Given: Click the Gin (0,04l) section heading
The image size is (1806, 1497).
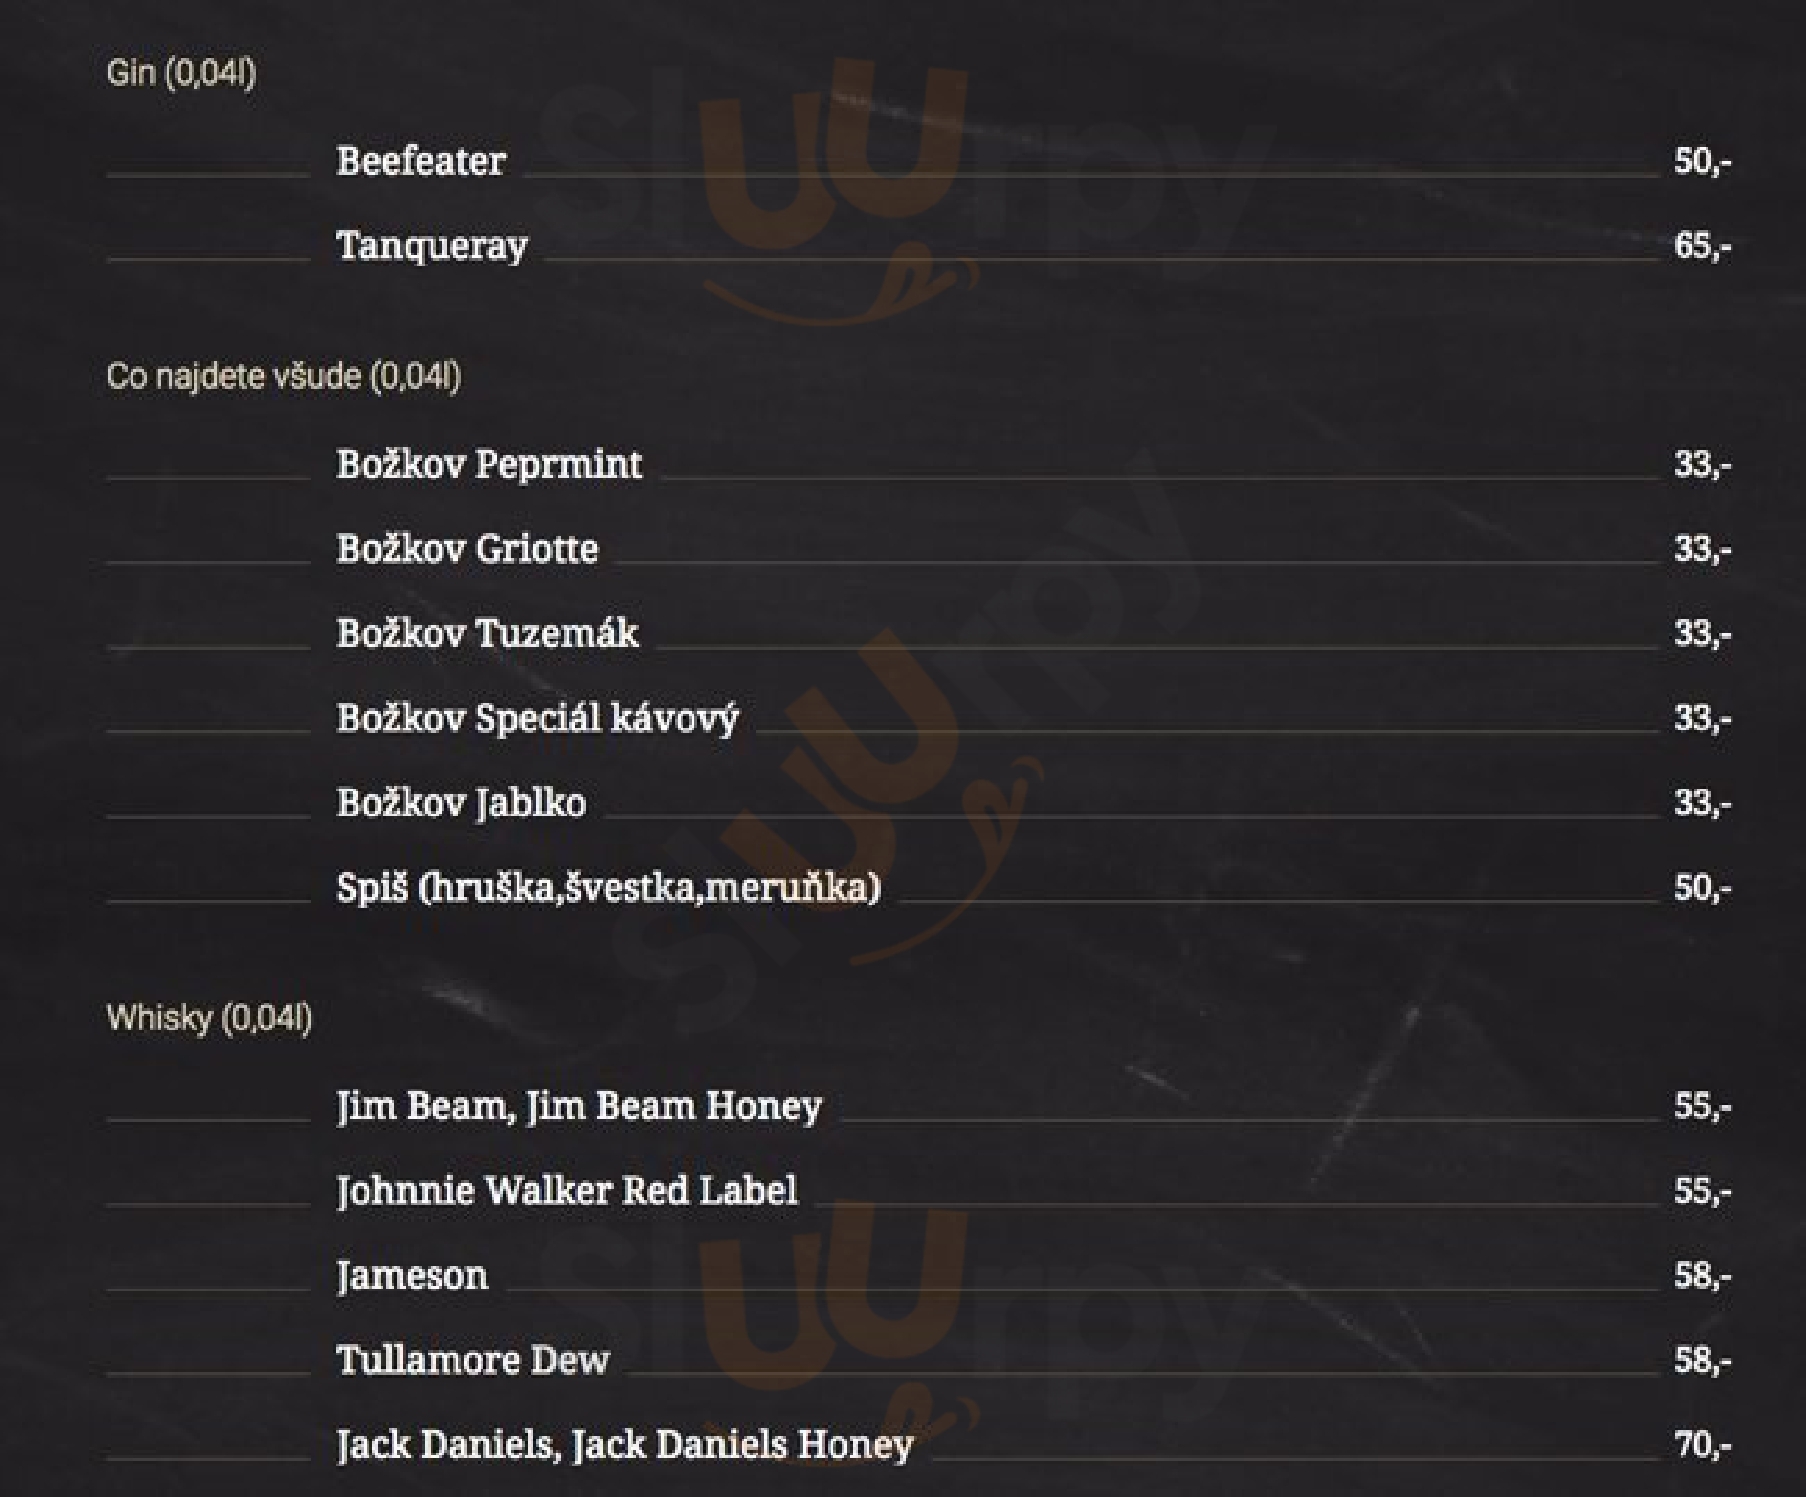Looking at the screenshot, I should pos(181,73).
